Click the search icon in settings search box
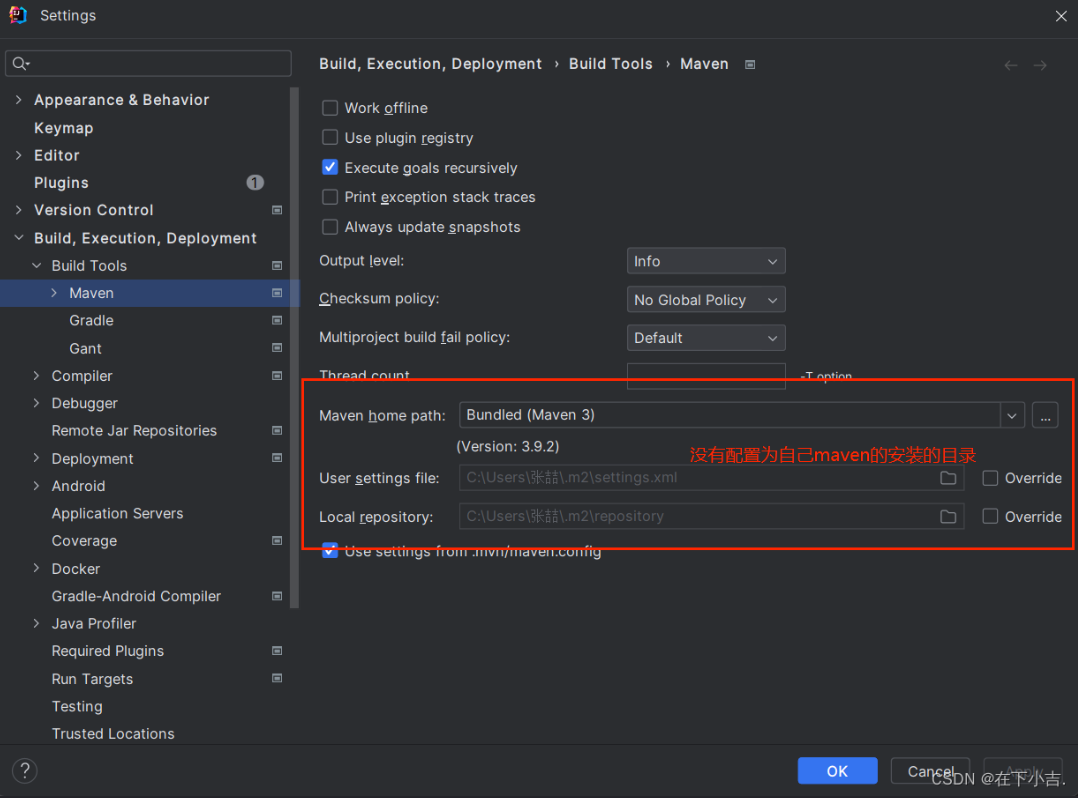The width and height of the screenshot is (1078, 798). point(21,63)
